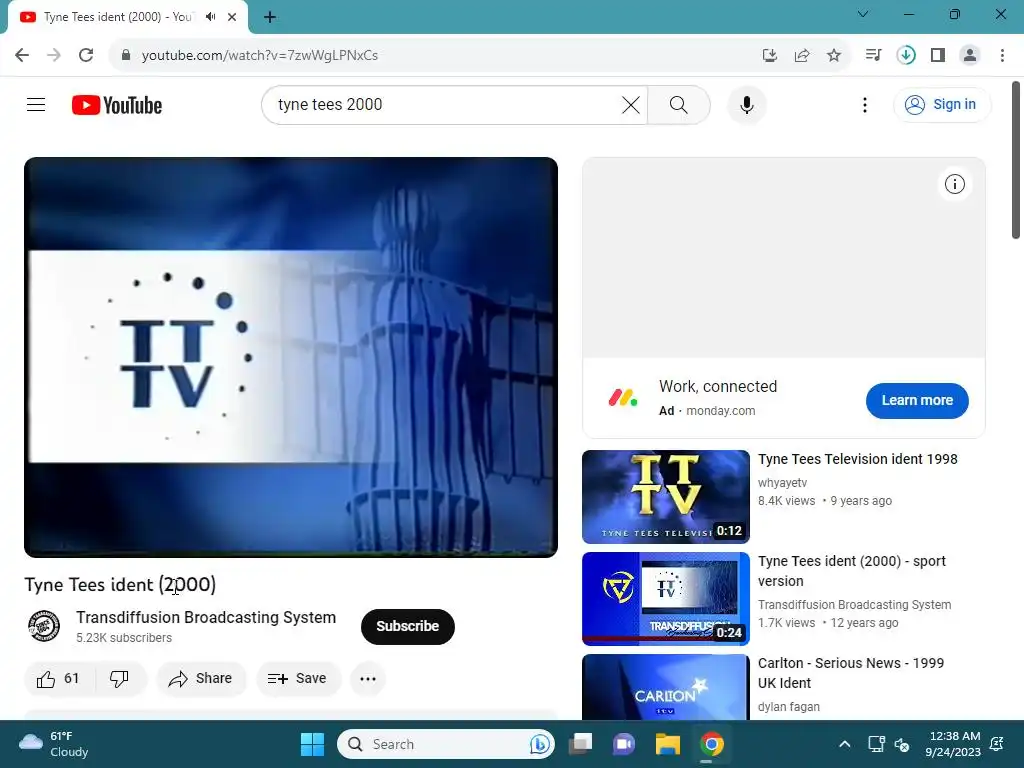
Task: Dislike the video with thumbs down
Action: click(x=119, y=679)
